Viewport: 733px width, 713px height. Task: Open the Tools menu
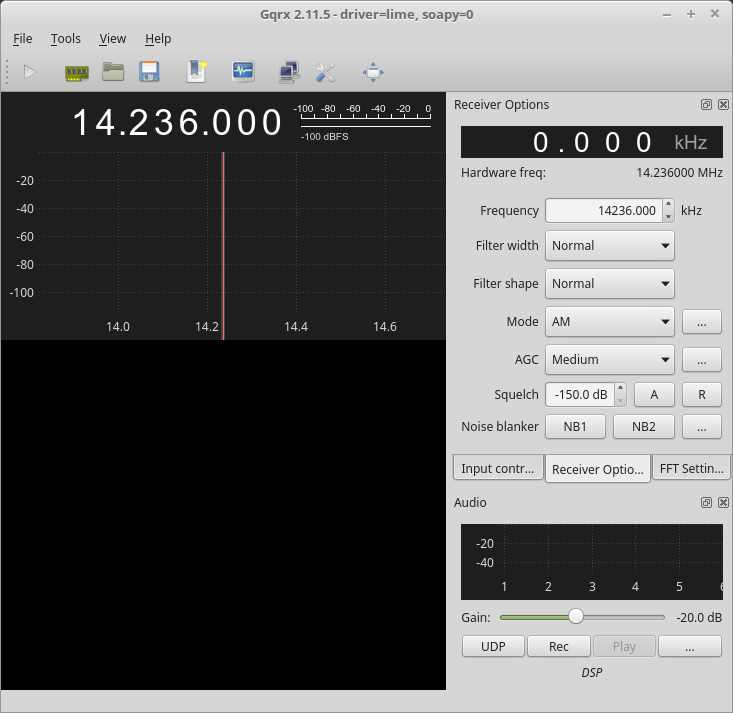[66, 39]
